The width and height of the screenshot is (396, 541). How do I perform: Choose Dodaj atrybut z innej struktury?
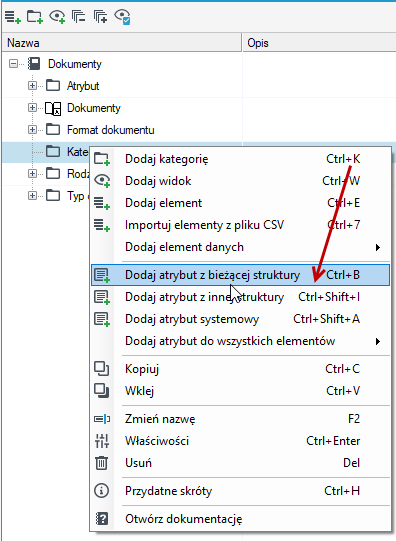(x=240, y=297)
